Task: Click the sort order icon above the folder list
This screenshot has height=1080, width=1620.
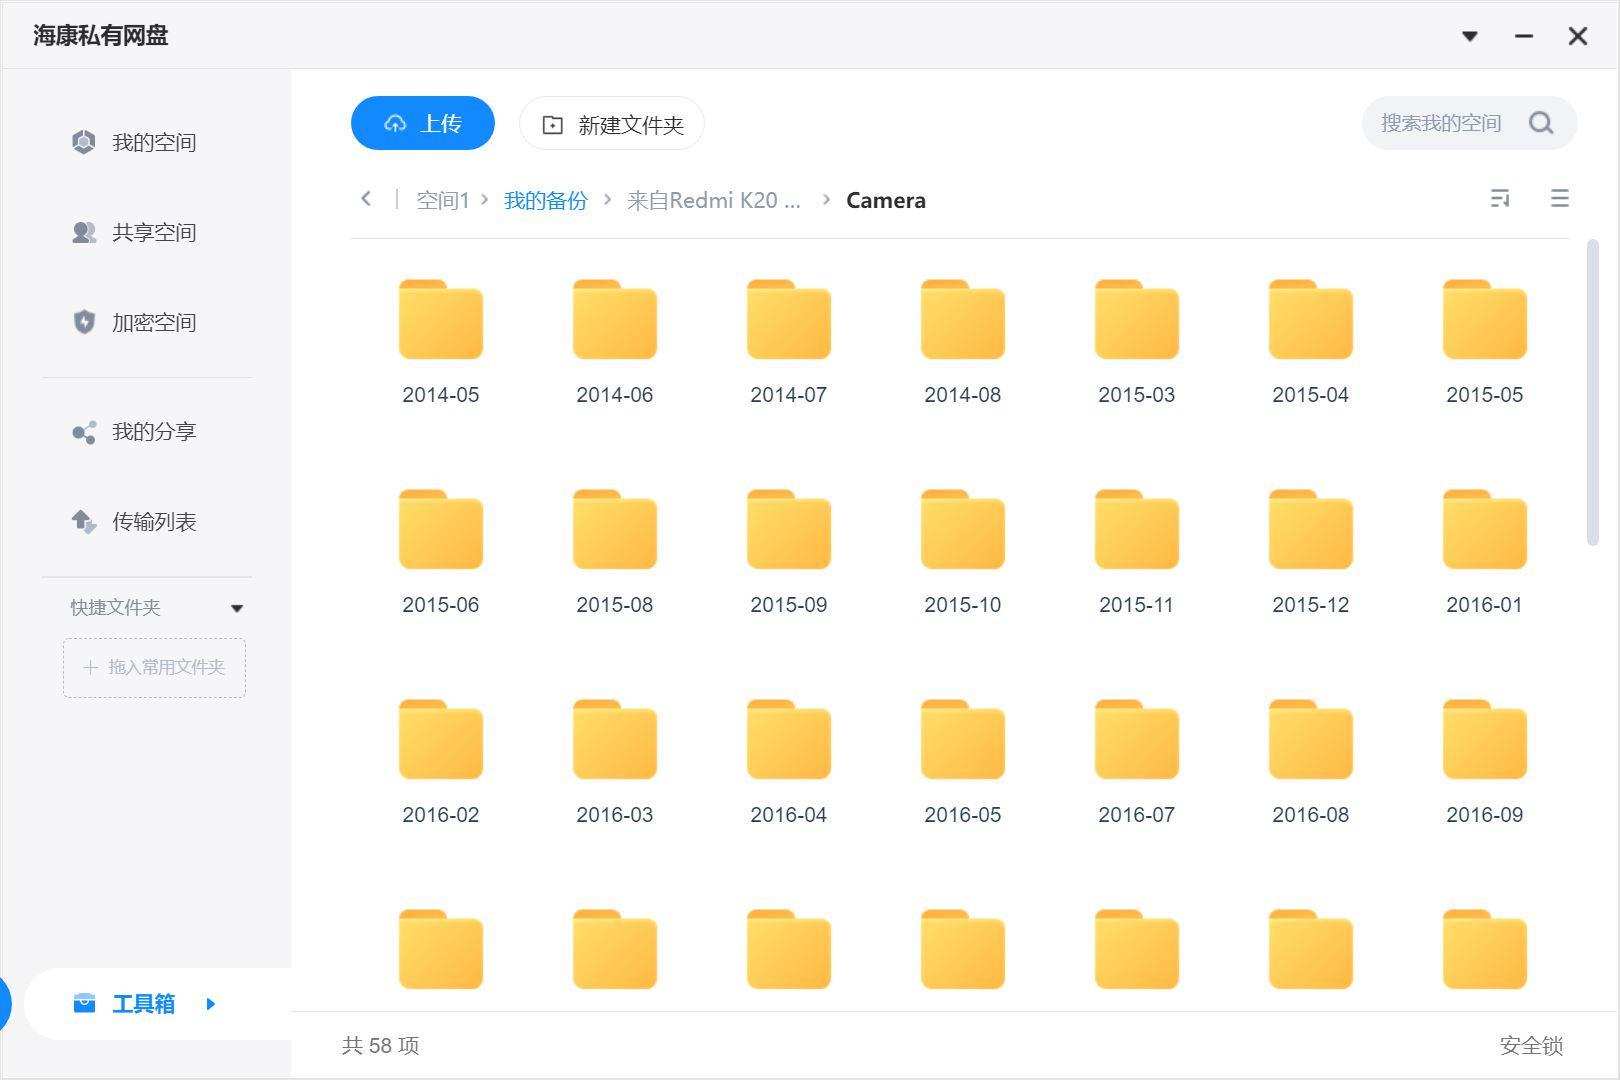Action: pyautogui.click(x=1499, y=198)
